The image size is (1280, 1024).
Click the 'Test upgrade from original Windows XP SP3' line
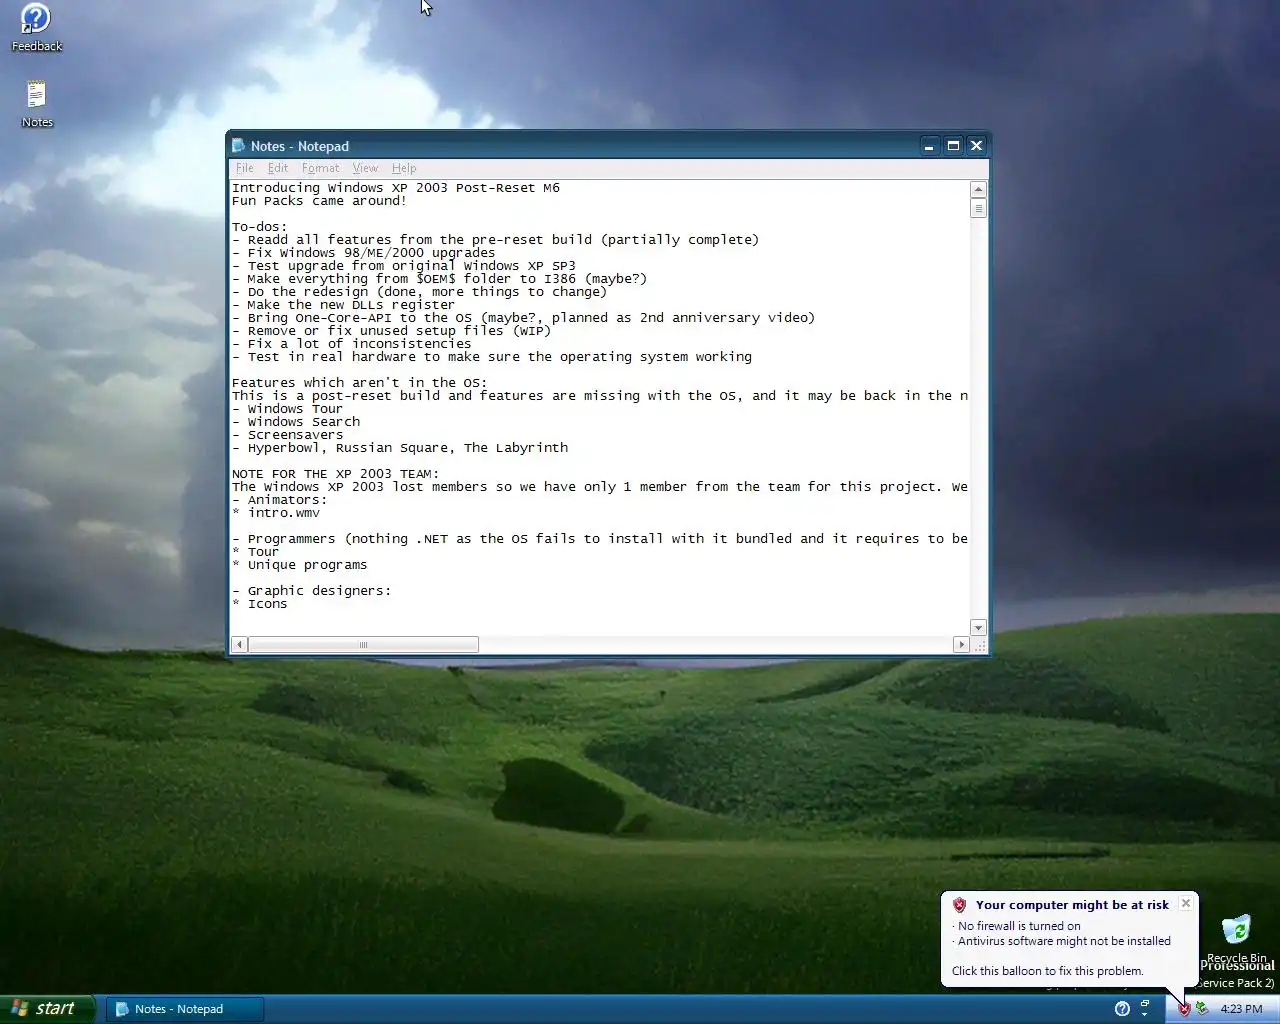click(x=404, y=266)
